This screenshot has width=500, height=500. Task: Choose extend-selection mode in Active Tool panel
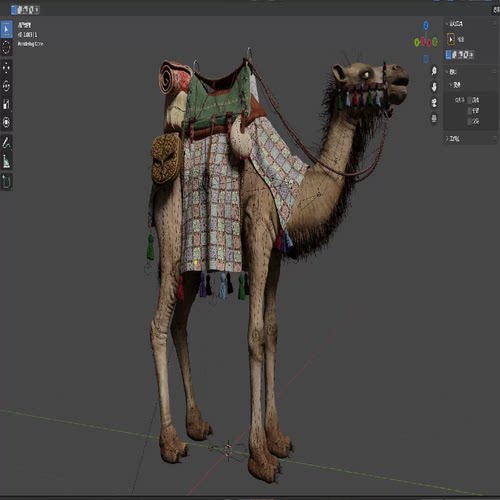454,55
